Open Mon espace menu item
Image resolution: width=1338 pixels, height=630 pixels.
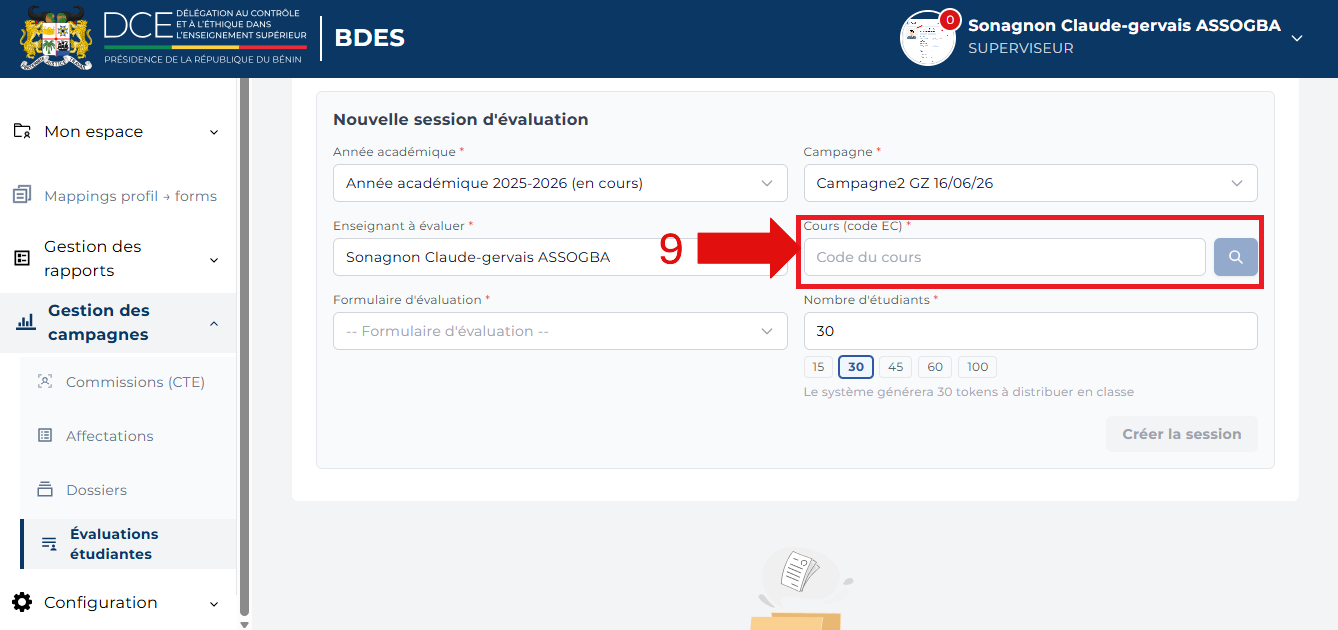(x=118, y=132)
